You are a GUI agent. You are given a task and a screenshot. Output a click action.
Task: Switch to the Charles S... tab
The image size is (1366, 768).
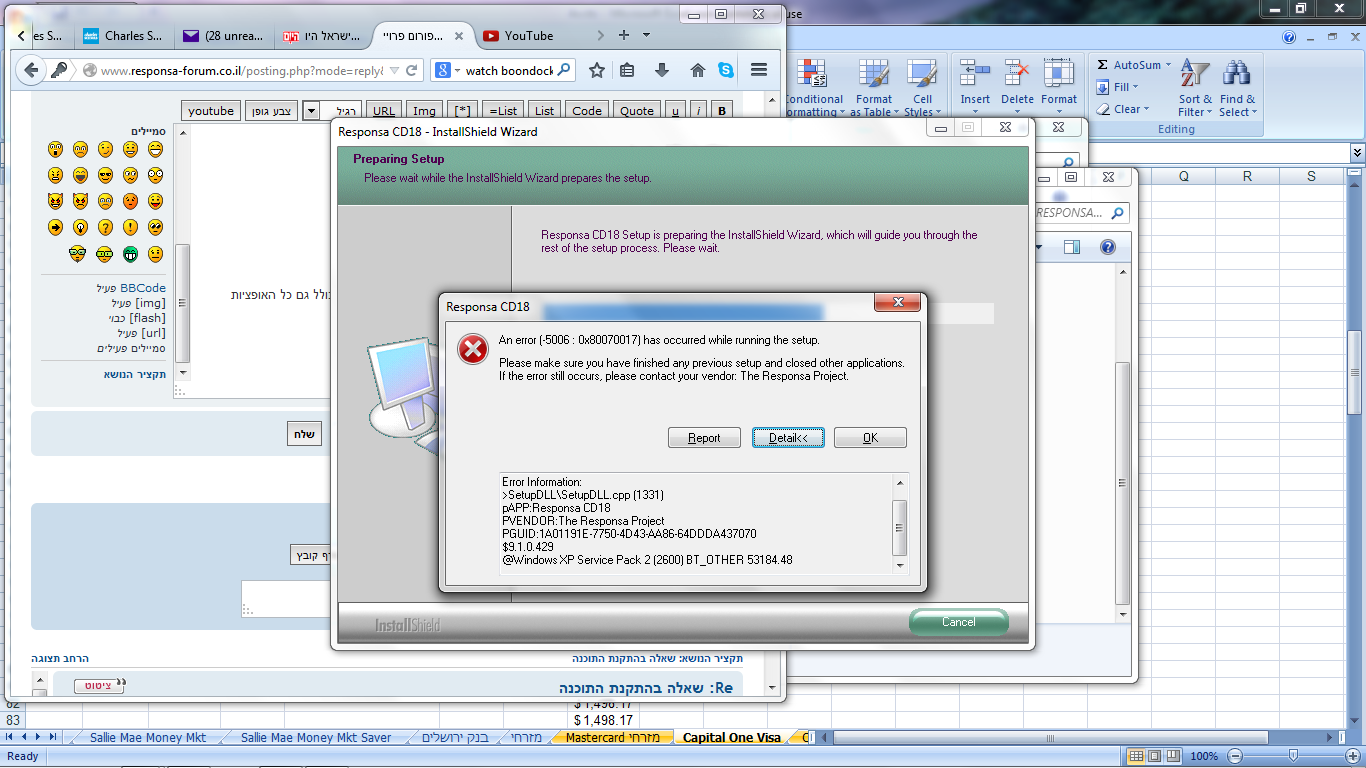tap(124, 35)
